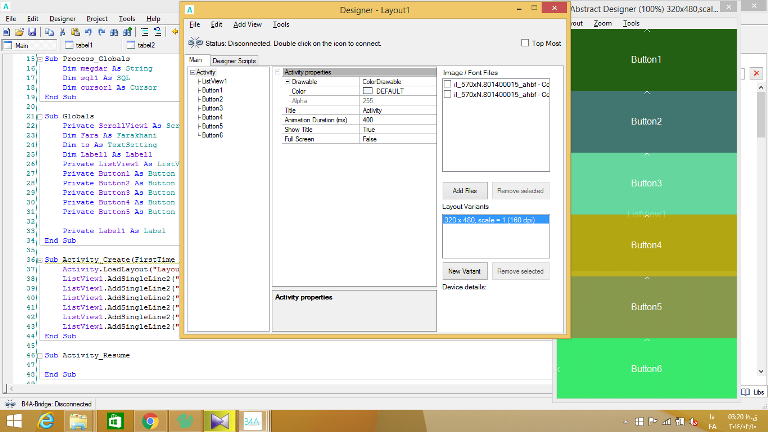Select Button3 in the views tree

coord(212,108)
